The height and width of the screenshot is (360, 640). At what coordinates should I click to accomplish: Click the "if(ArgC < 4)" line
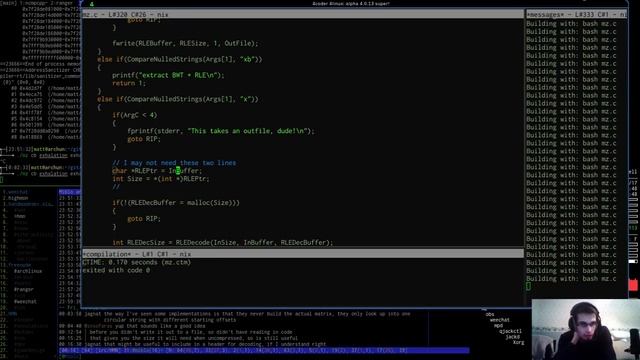[135, 115]
